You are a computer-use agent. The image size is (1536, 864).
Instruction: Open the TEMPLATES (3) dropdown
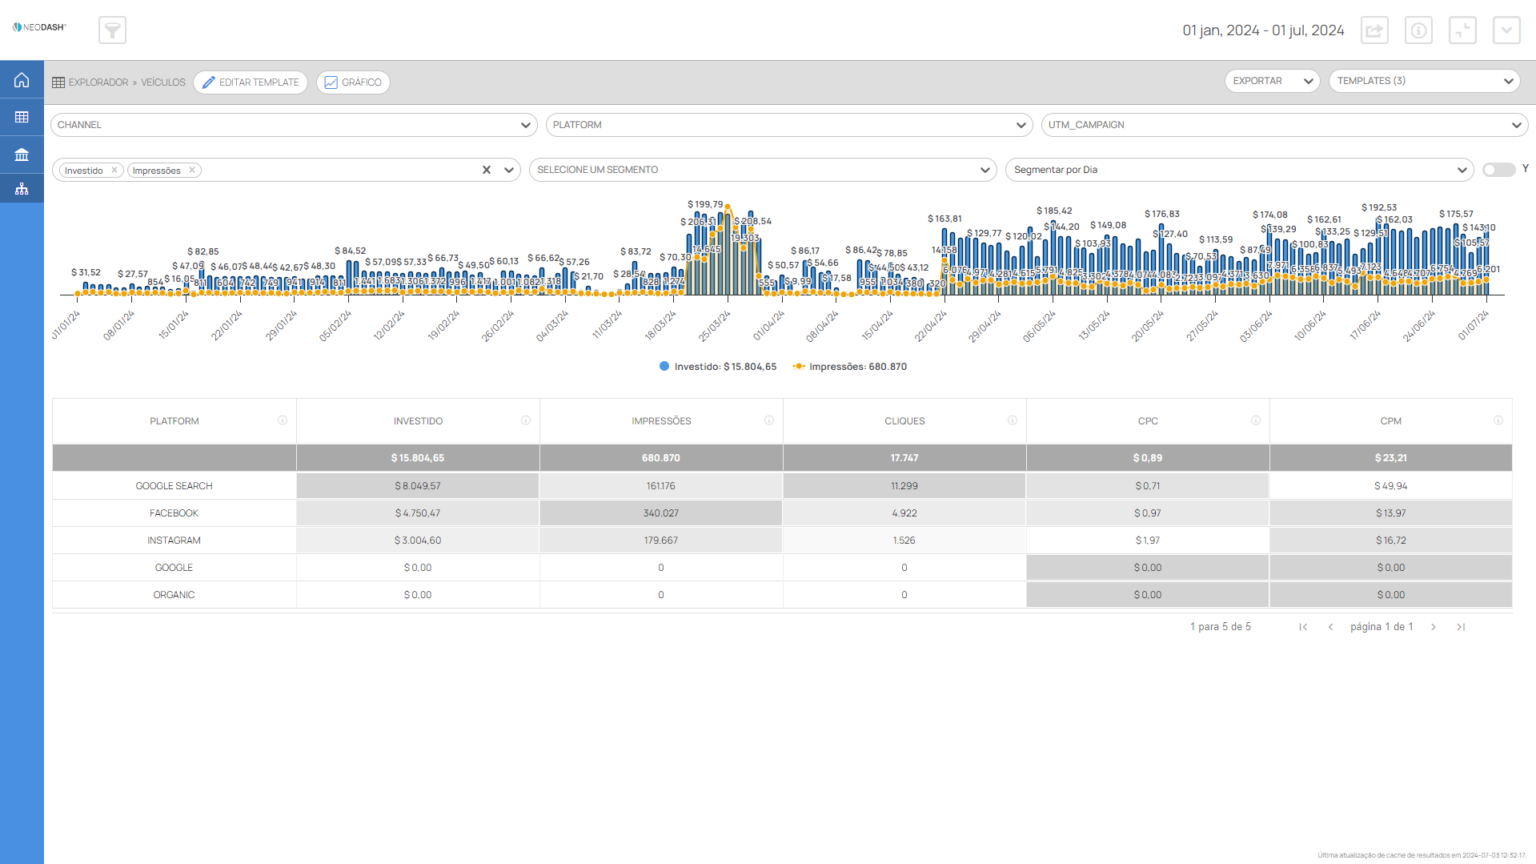tap(1424, 81)
